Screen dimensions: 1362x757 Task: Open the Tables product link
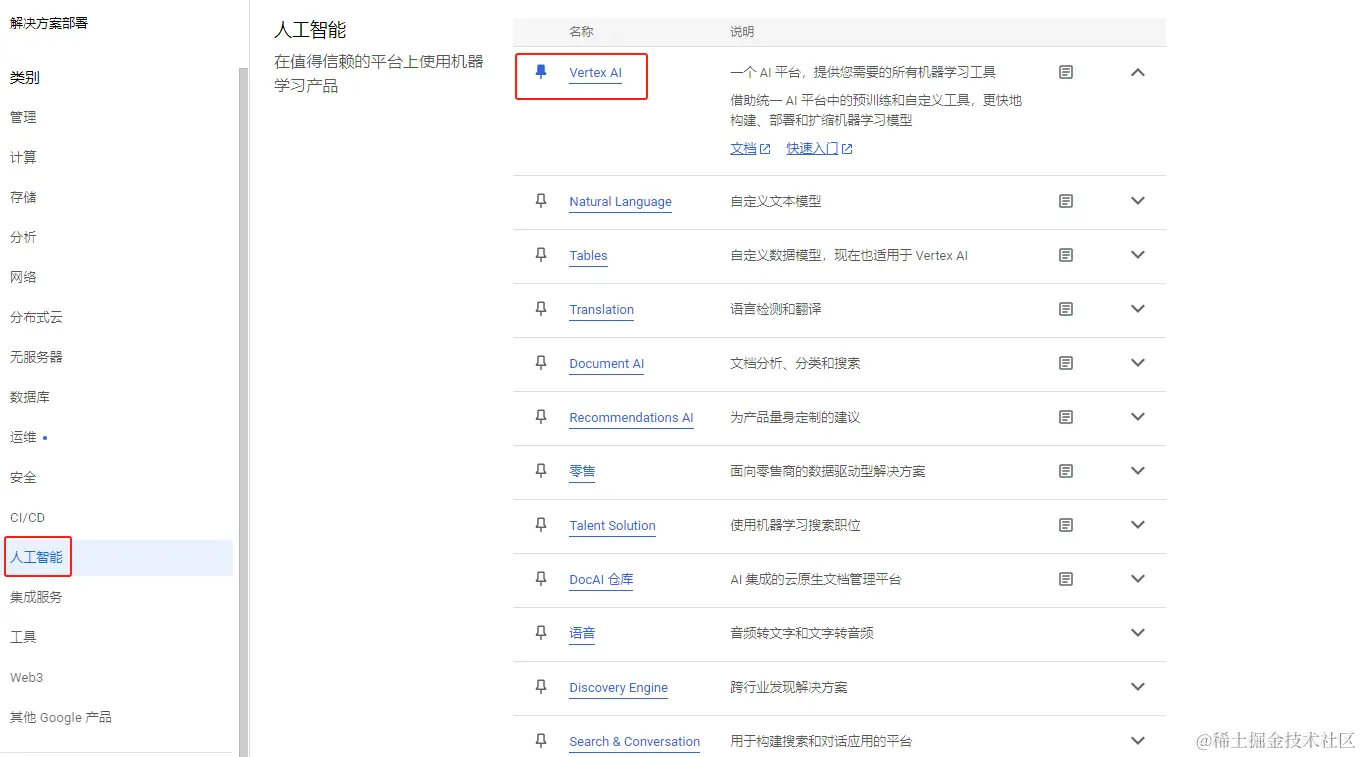(x=588, y=256)
